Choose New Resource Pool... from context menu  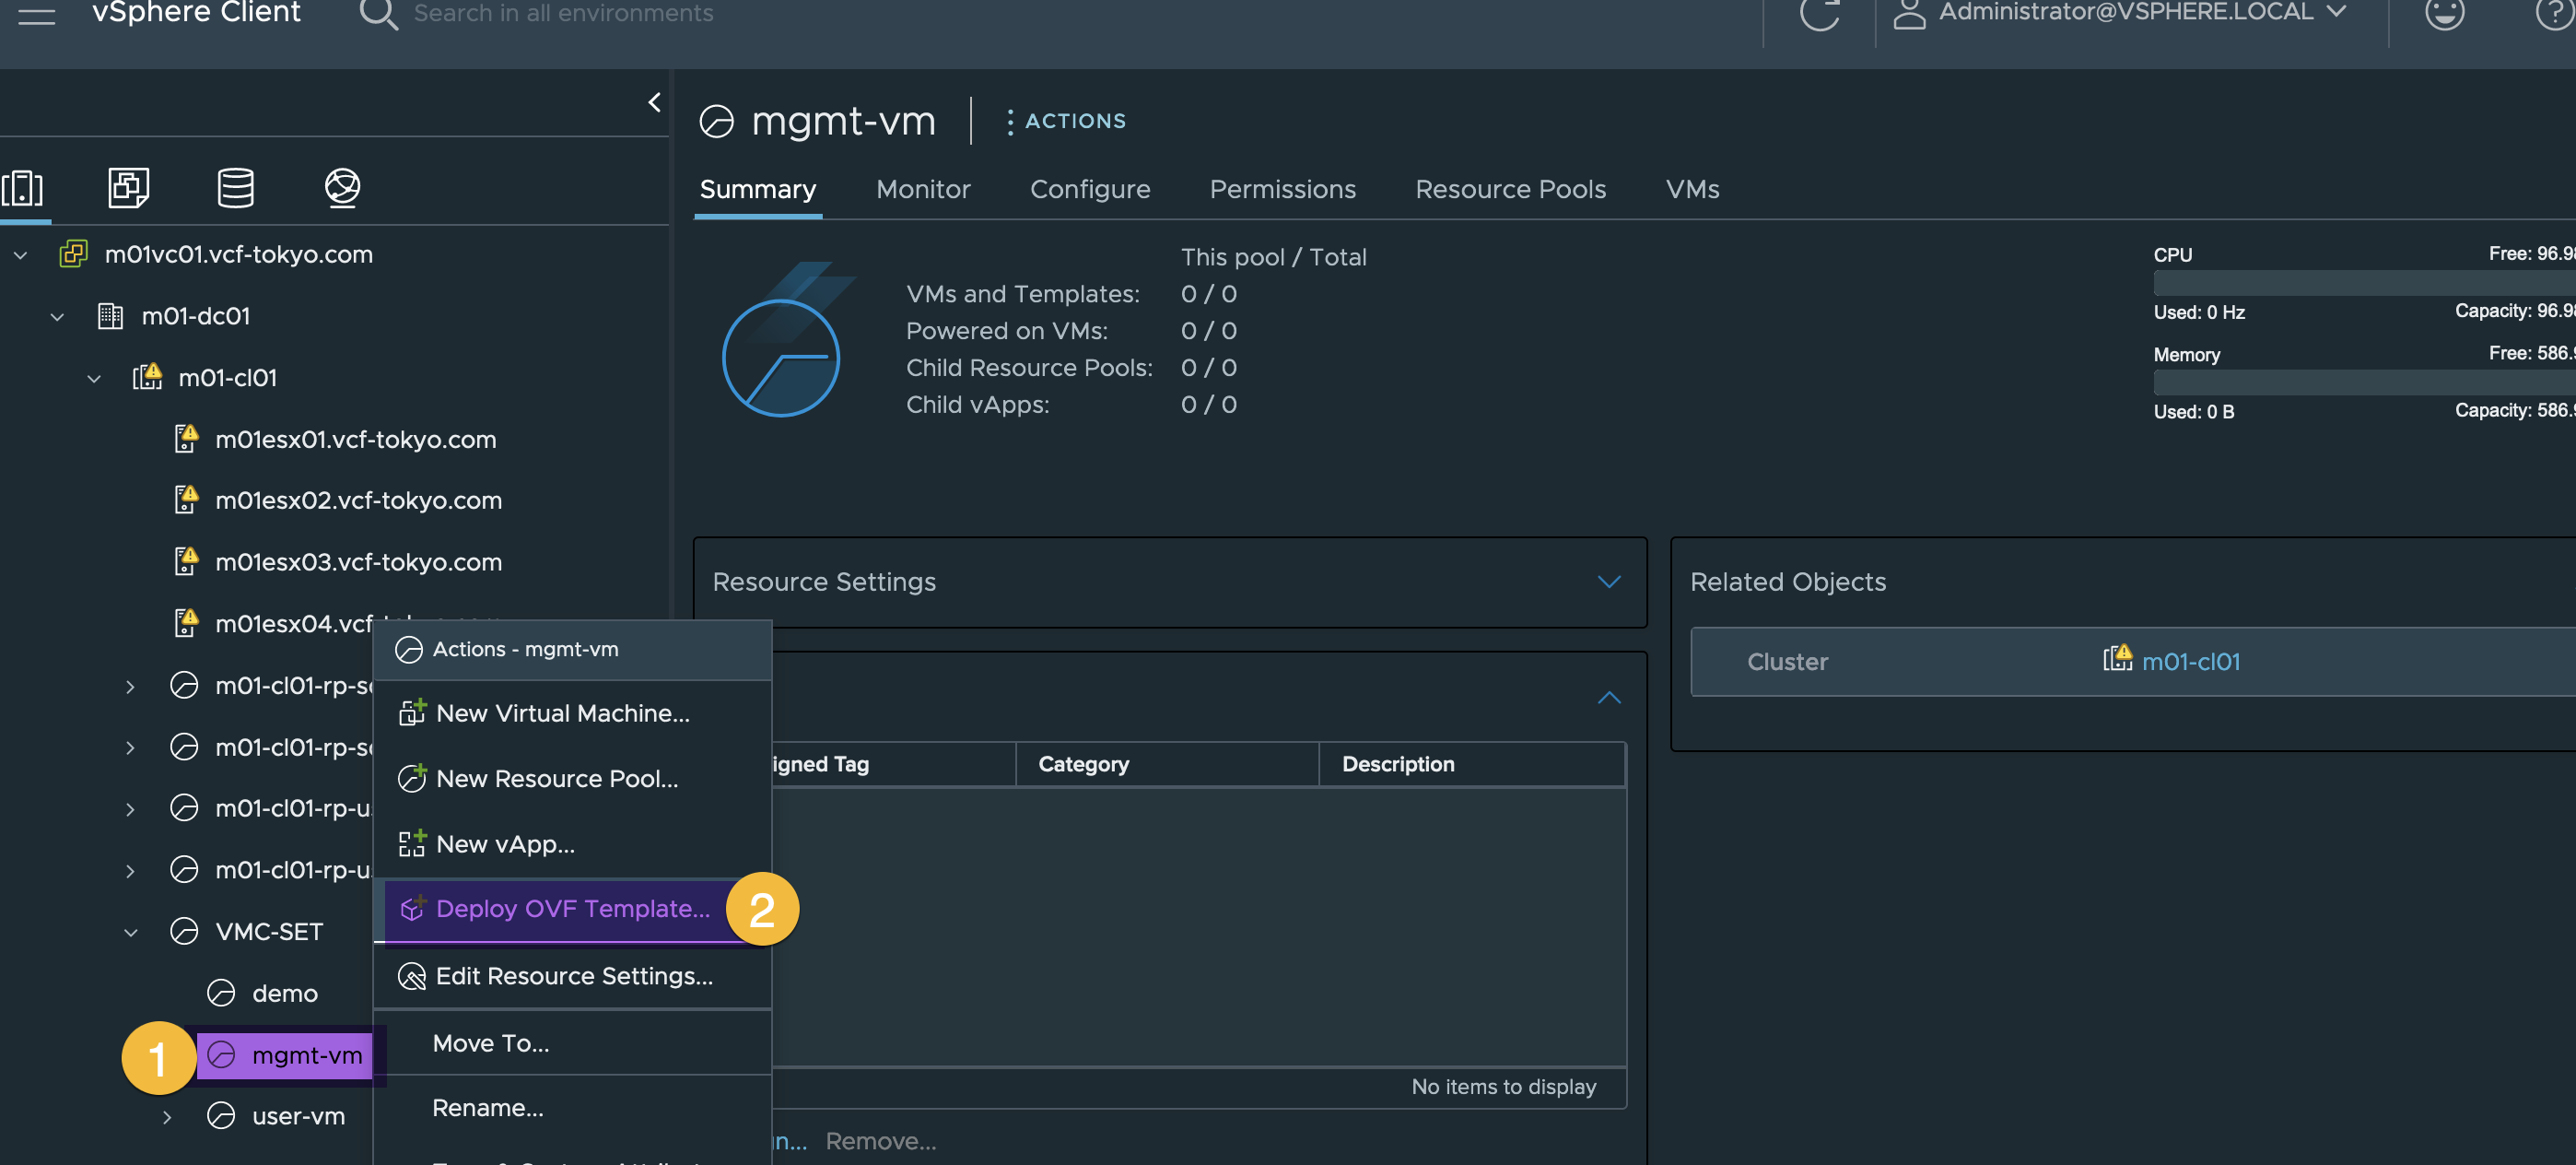click(x=572, y=778)
